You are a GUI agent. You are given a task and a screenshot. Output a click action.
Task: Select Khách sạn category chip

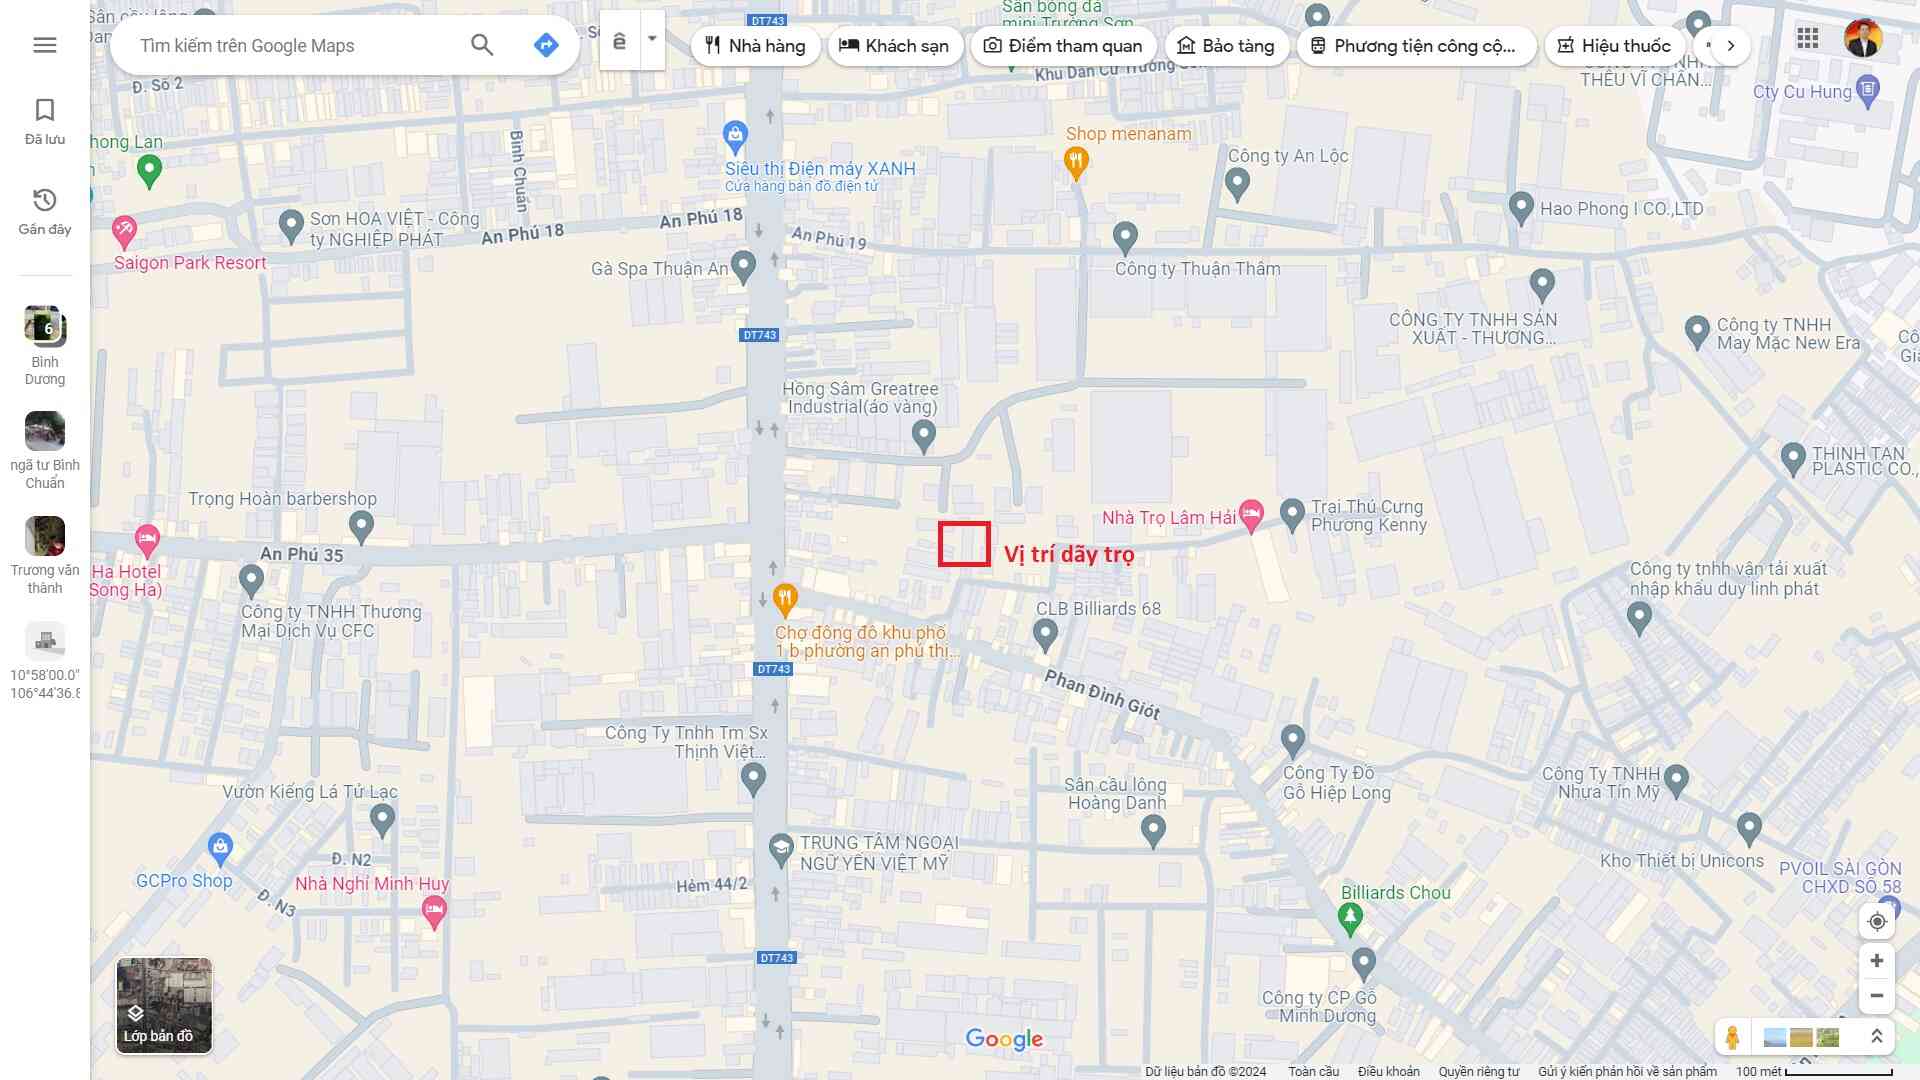click(x=894, y=46)
